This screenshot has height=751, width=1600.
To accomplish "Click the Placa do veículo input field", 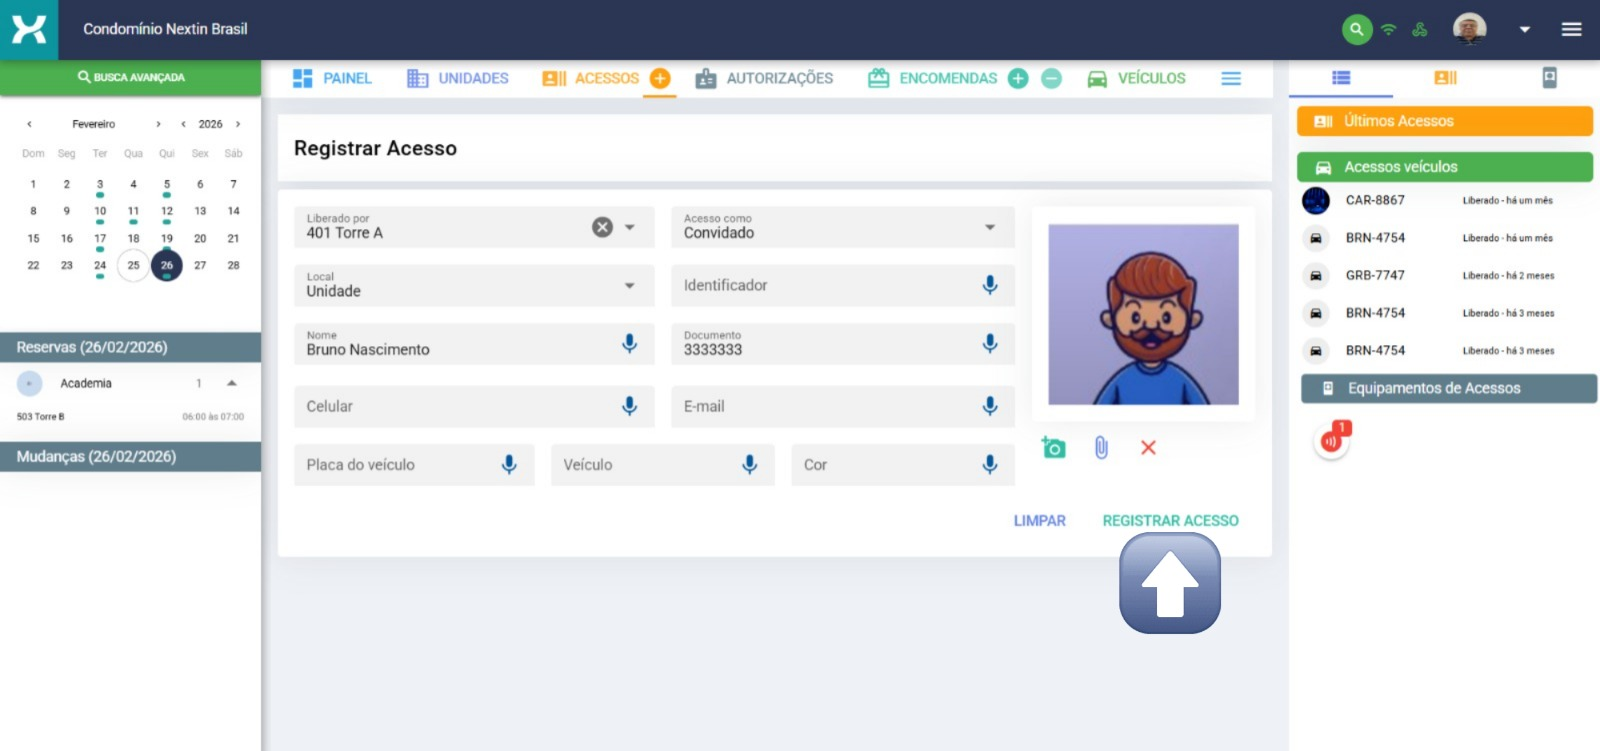I will (395, 465).
